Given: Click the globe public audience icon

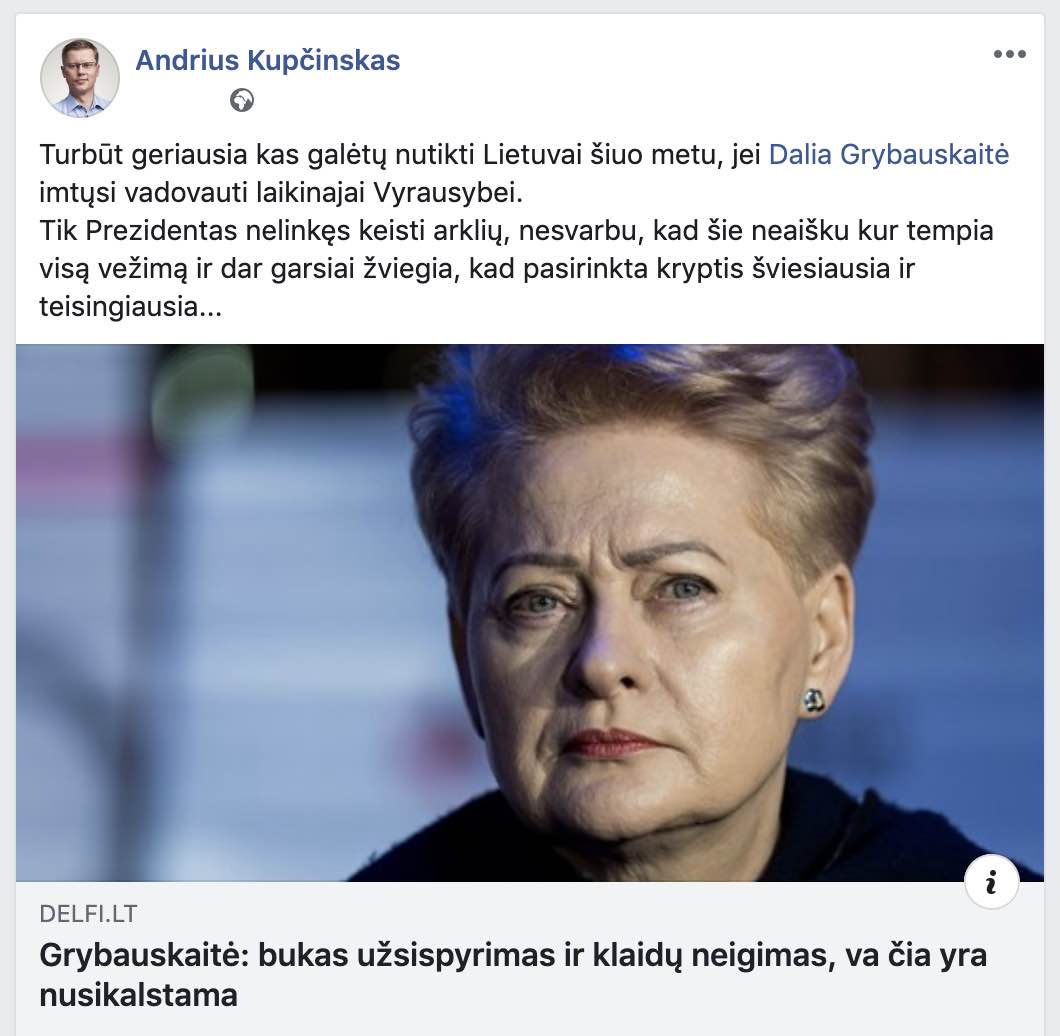Looking at the screenshot, I should 241,101.
